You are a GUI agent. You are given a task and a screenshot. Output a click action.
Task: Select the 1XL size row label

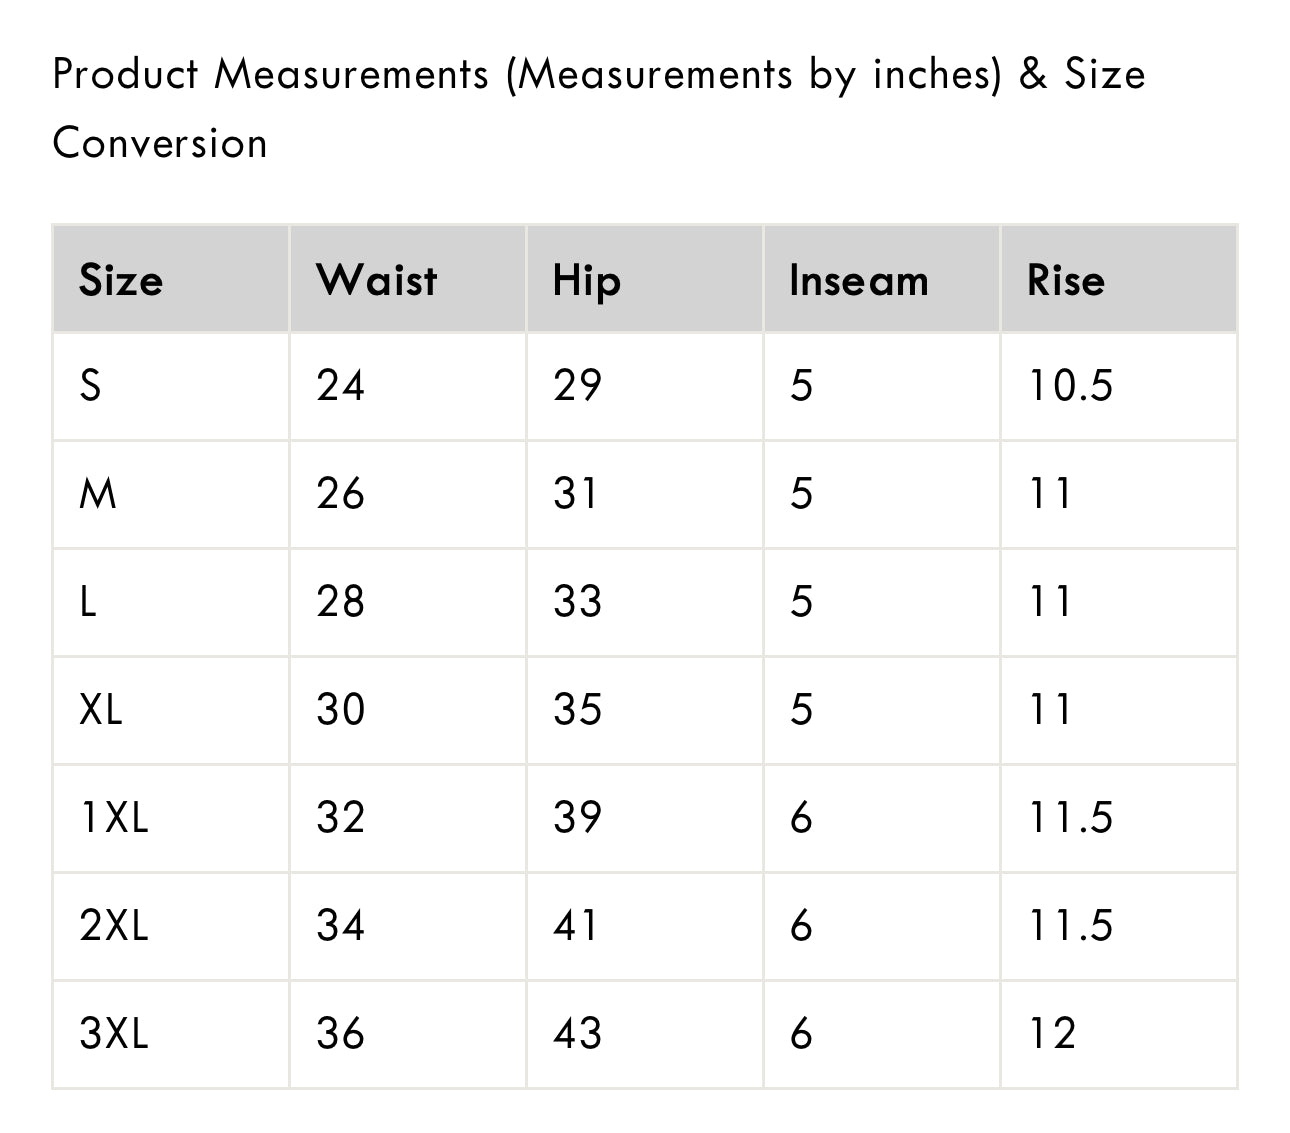pos(114,818)
